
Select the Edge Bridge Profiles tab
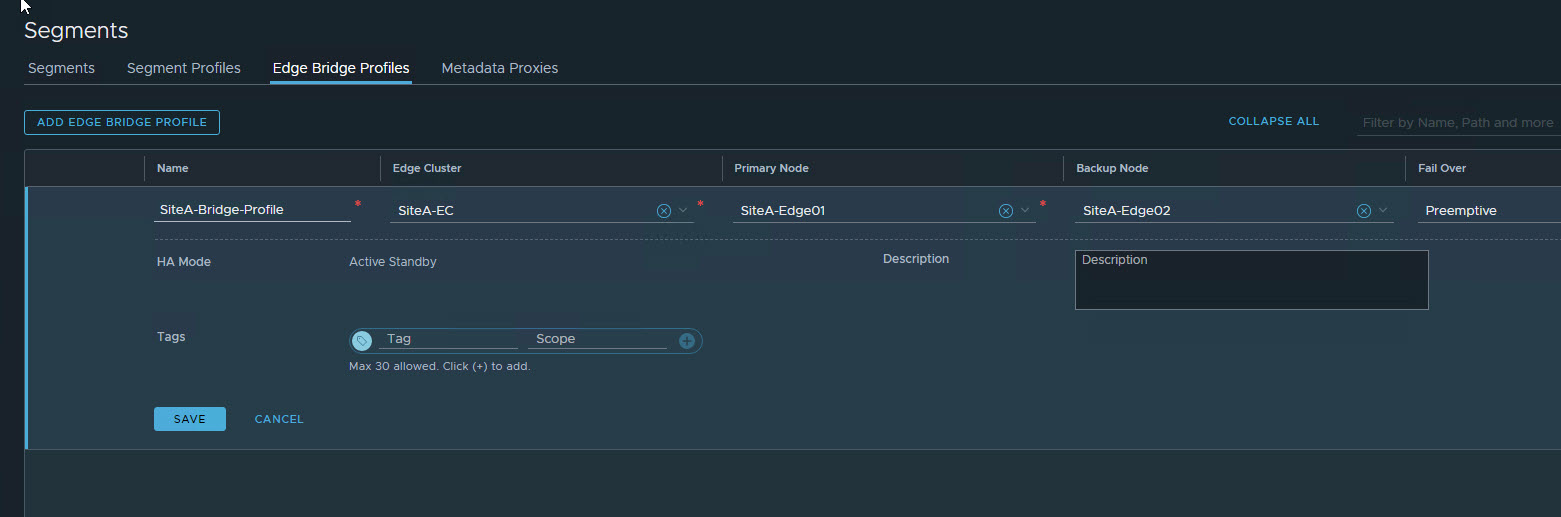[x=341, y=68]
